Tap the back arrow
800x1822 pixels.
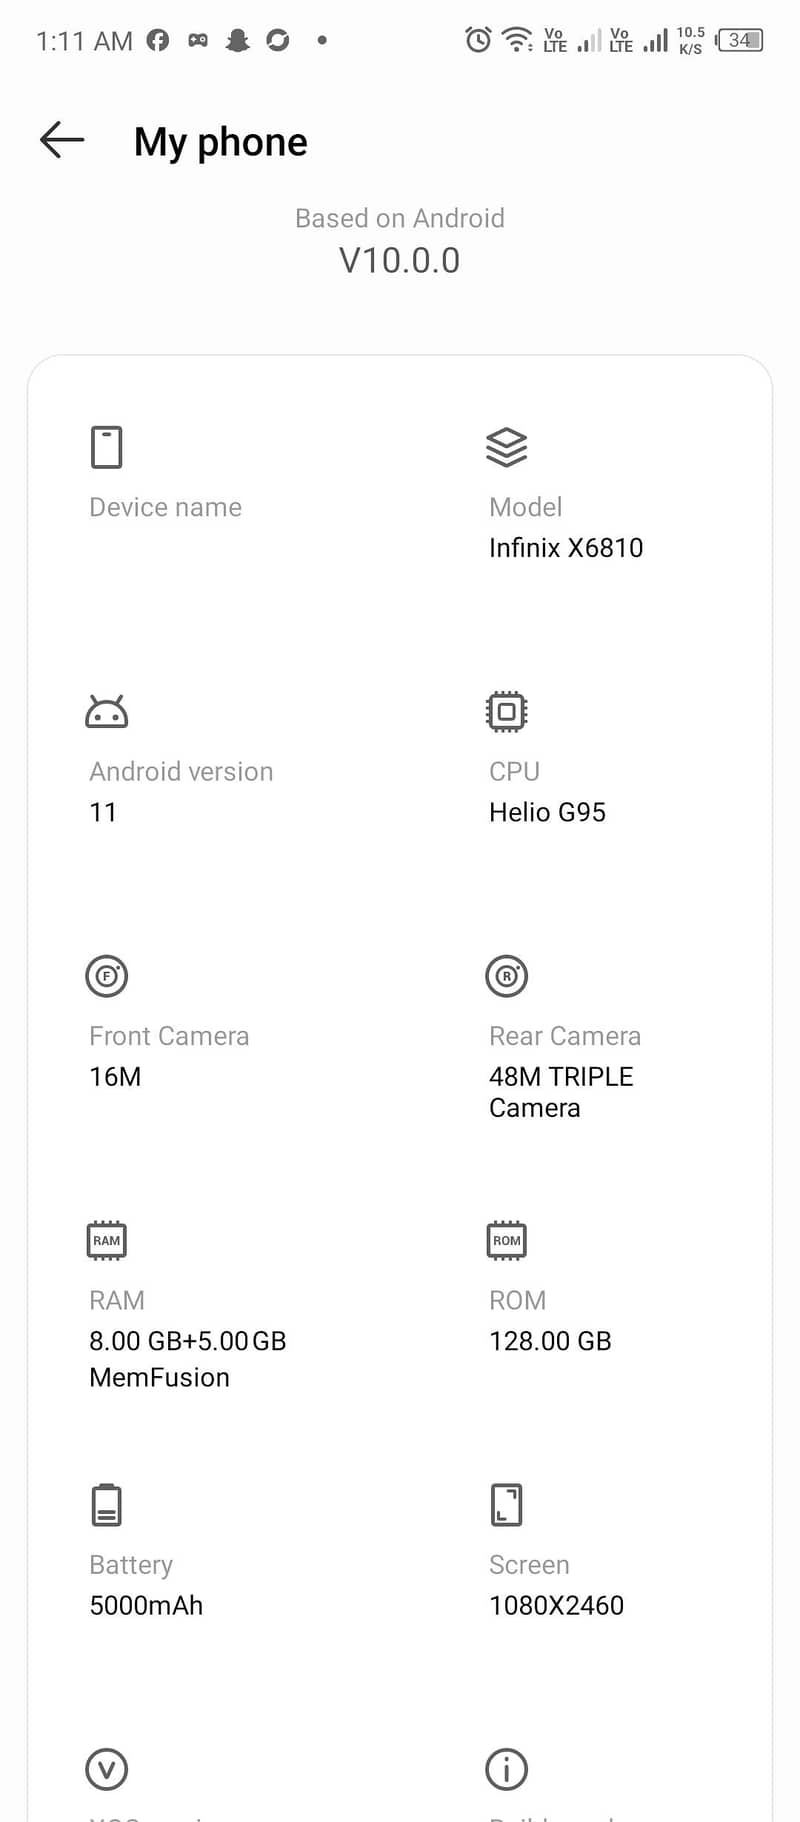pos(62,140)
